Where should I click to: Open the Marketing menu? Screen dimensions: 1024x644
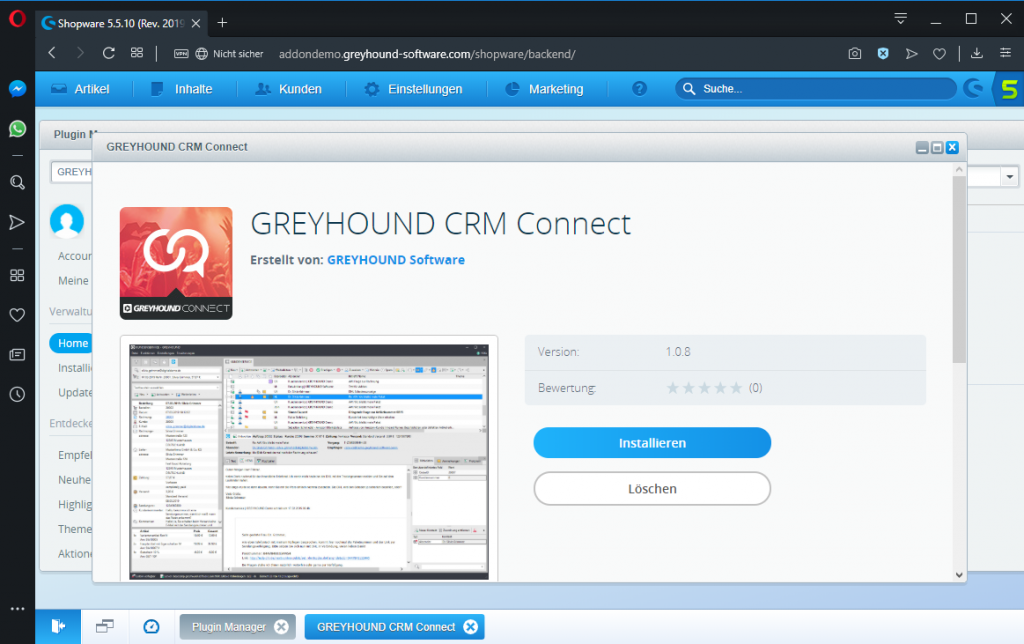pyautogui.click(x=545, y=89)
